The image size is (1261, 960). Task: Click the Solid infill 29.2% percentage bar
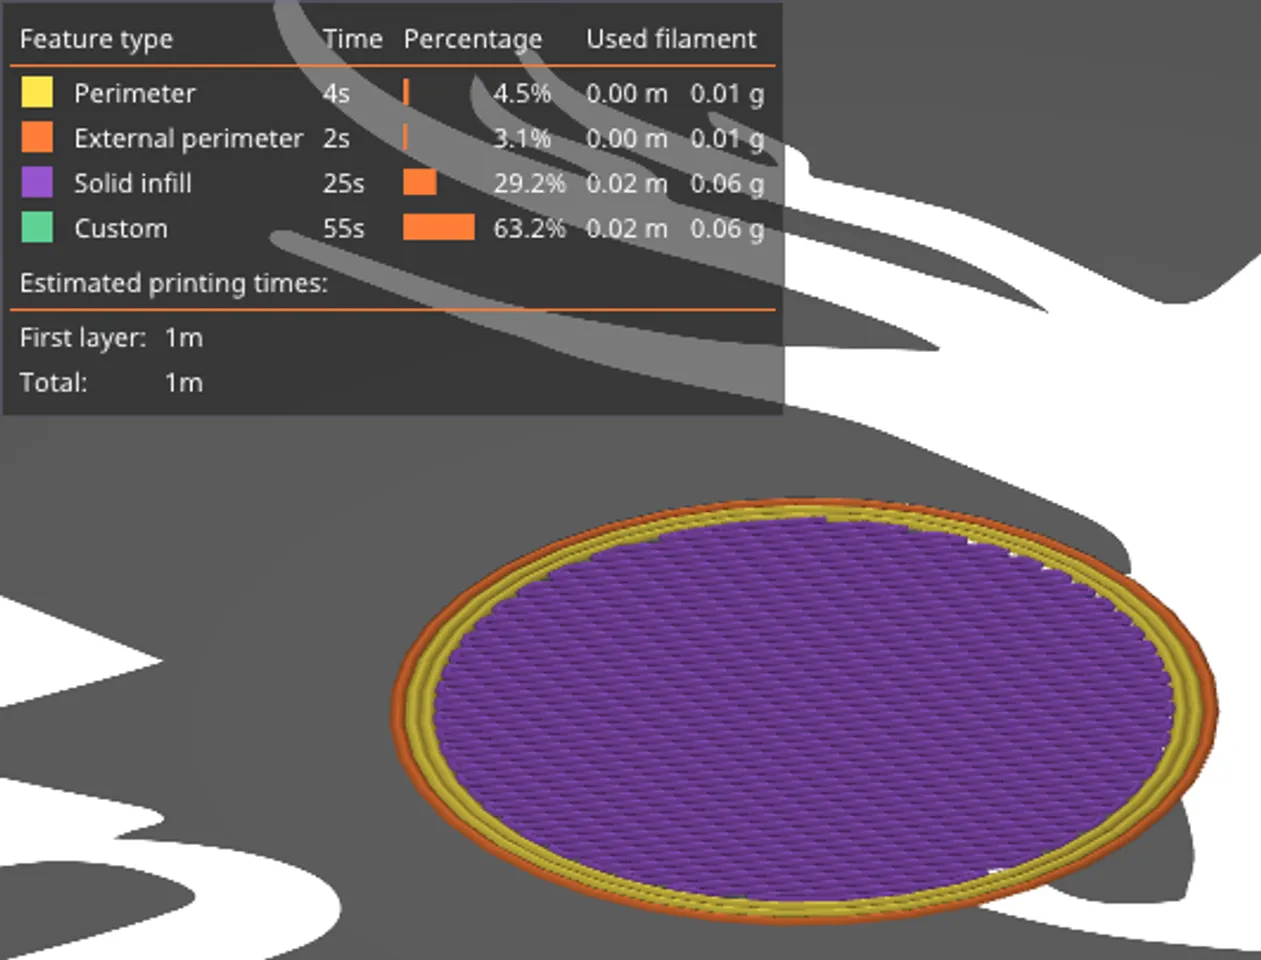click(420, 183)
